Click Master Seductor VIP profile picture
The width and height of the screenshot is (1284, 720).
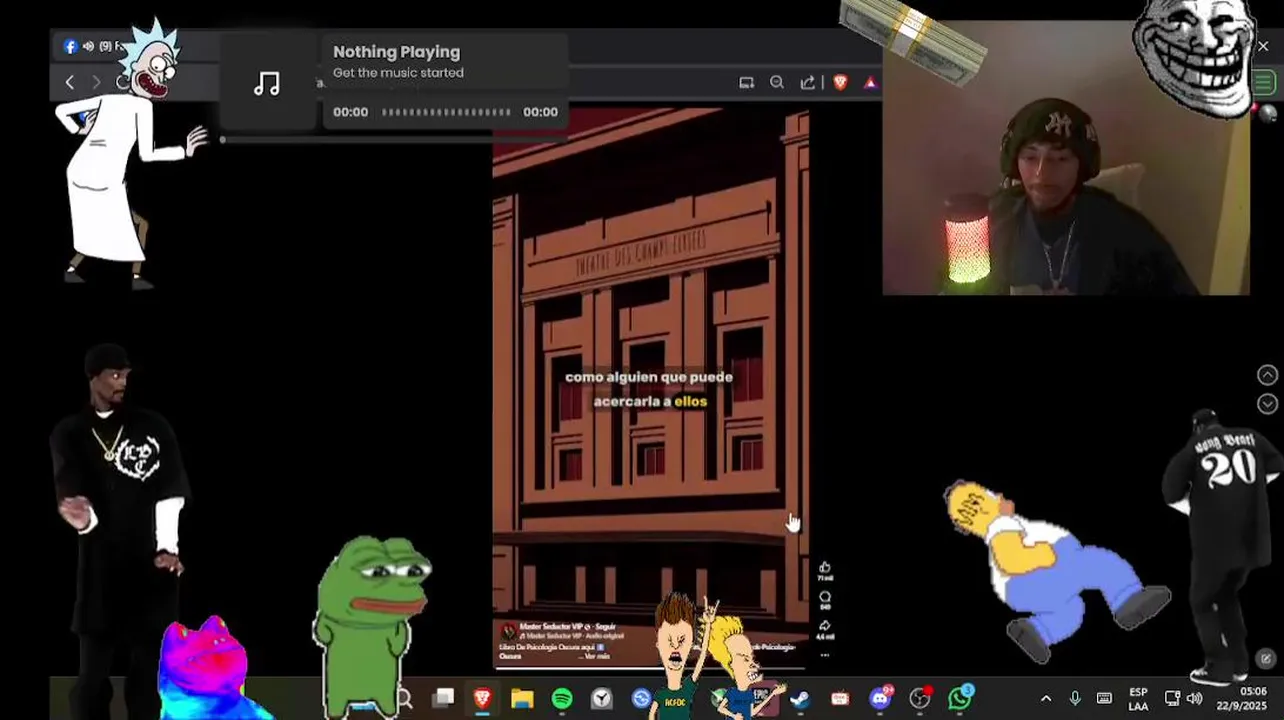pos(508,631)
